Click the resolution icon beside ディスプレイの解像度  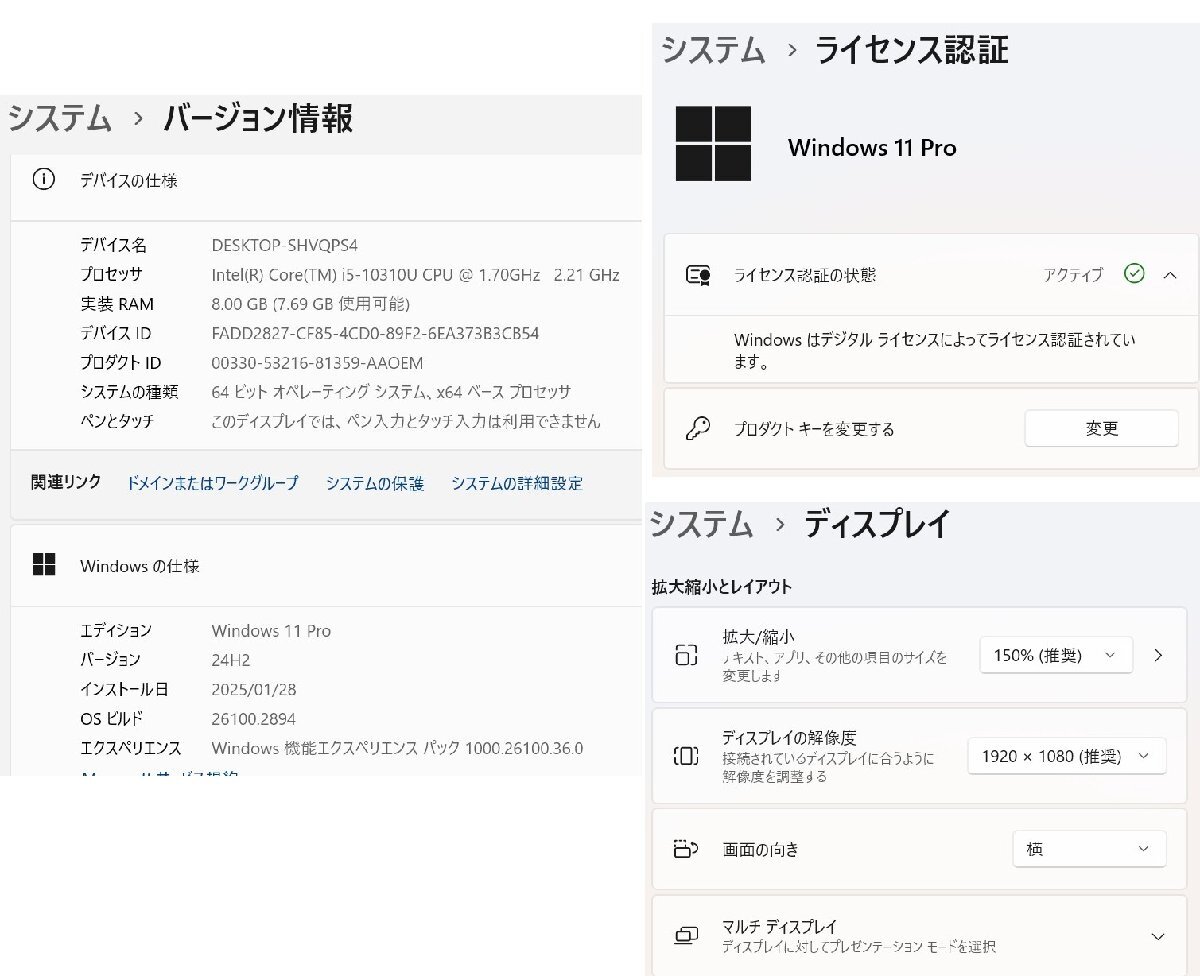tap(686, 756)
